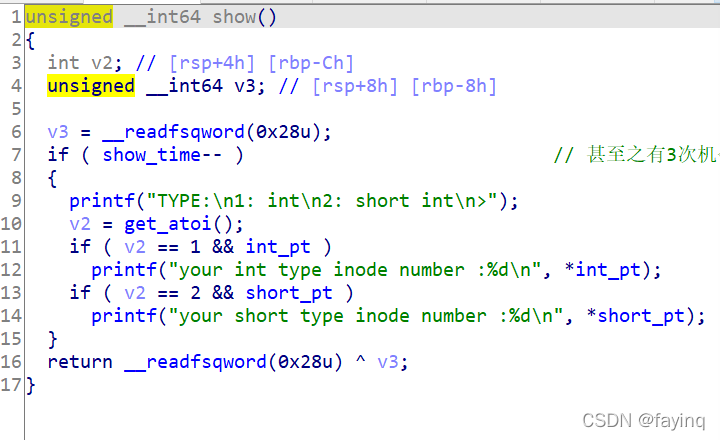Click the highlighted 'unsigned' keyword on line 1

coord(69,17)
